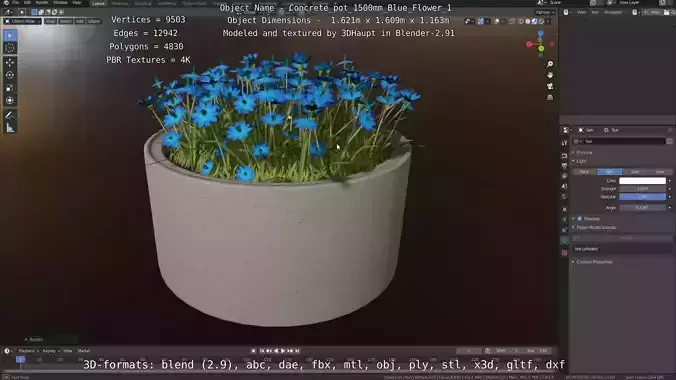This screenshot has height=380, width=676.
Task: Select the Point light type
Action: [584, 172]
